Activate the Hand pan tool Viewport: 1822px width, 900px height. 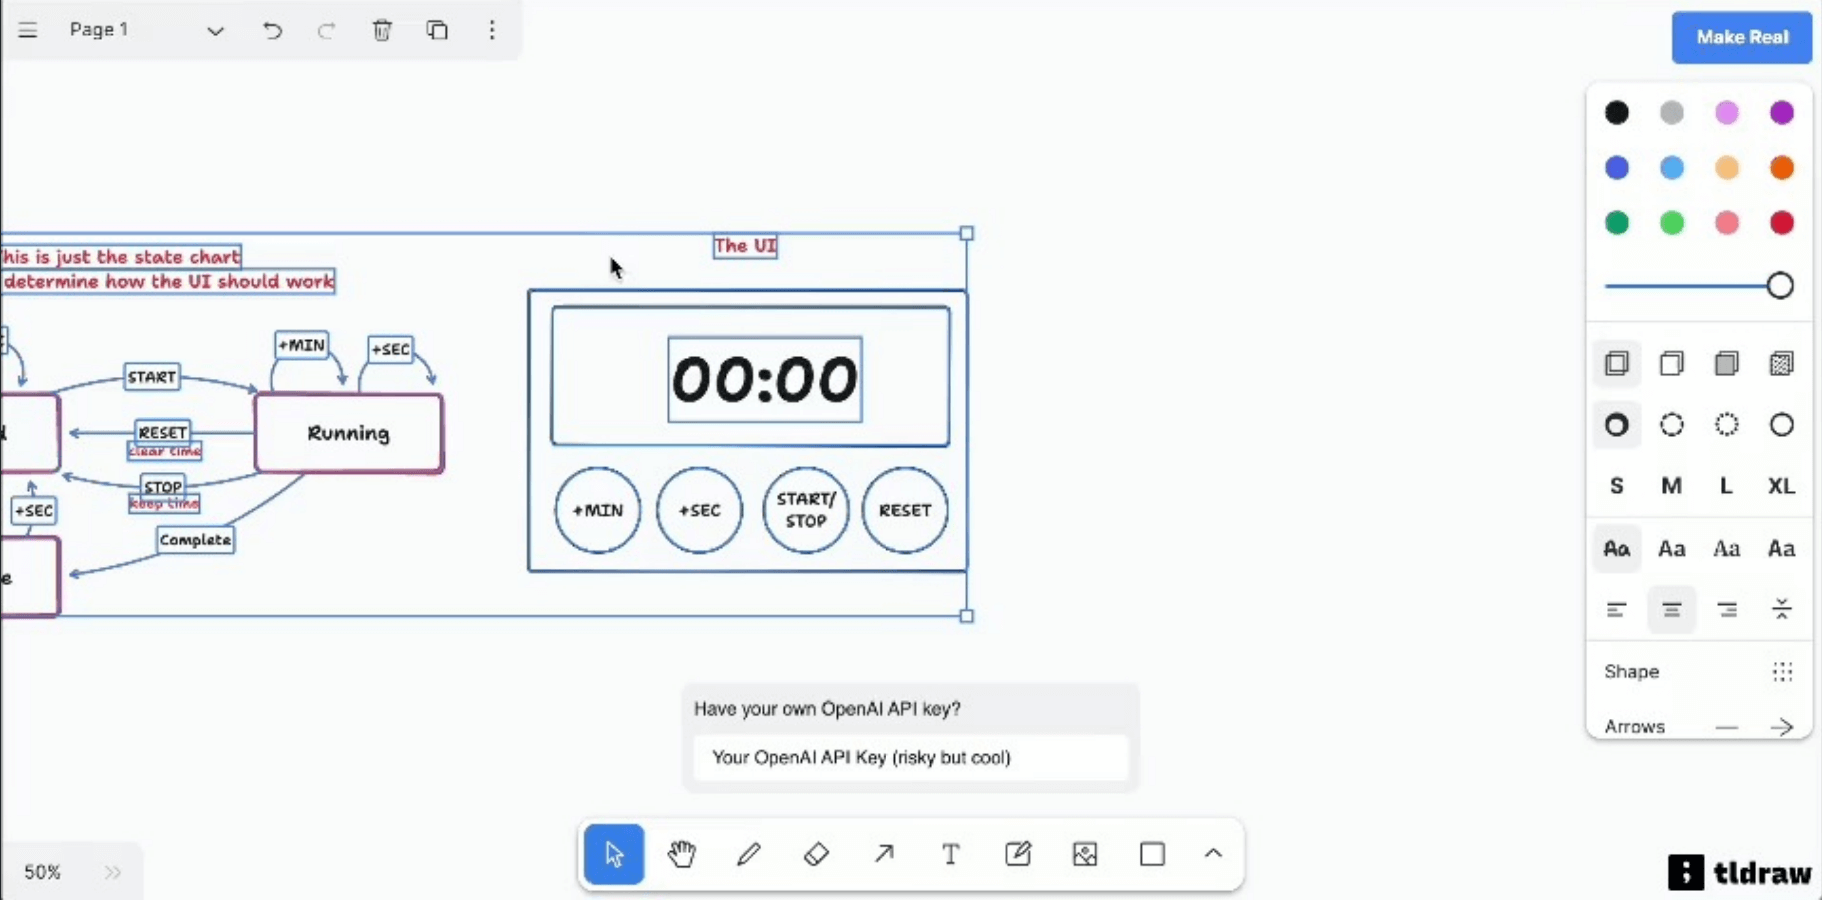tap(682, 854)
